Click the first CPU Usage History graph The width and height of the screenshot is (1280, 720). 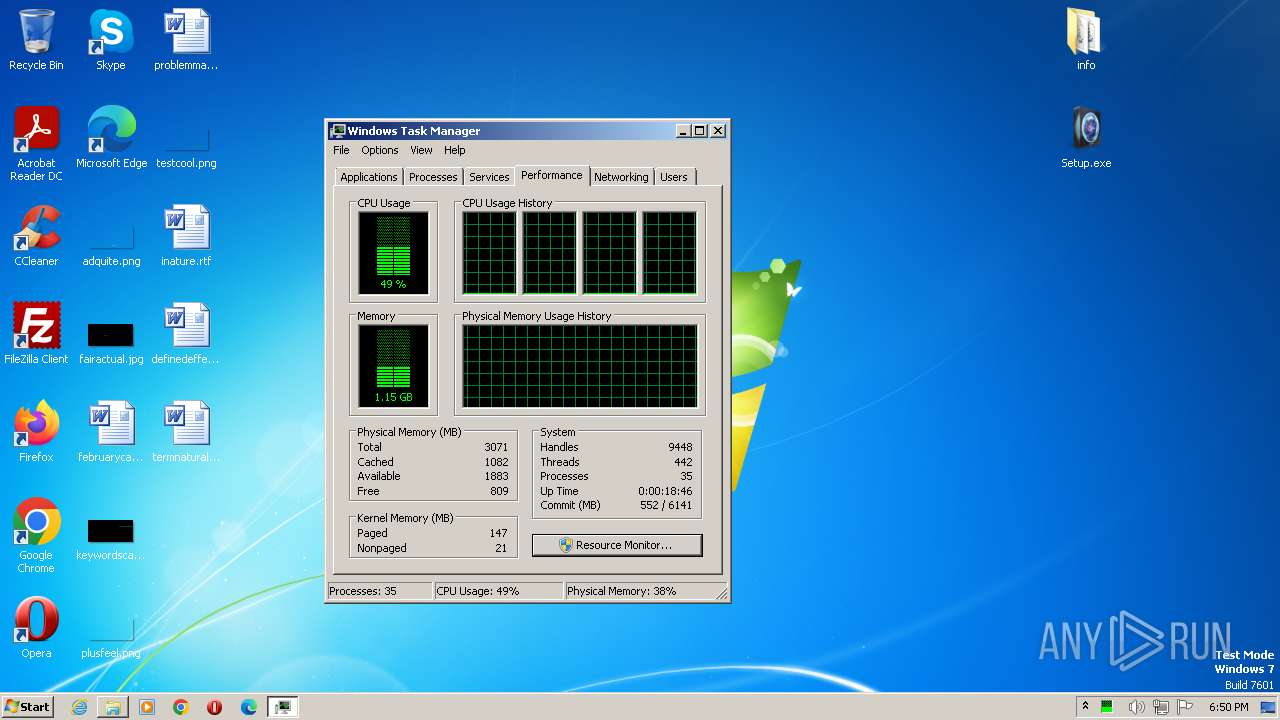click(x=489, y=253)
